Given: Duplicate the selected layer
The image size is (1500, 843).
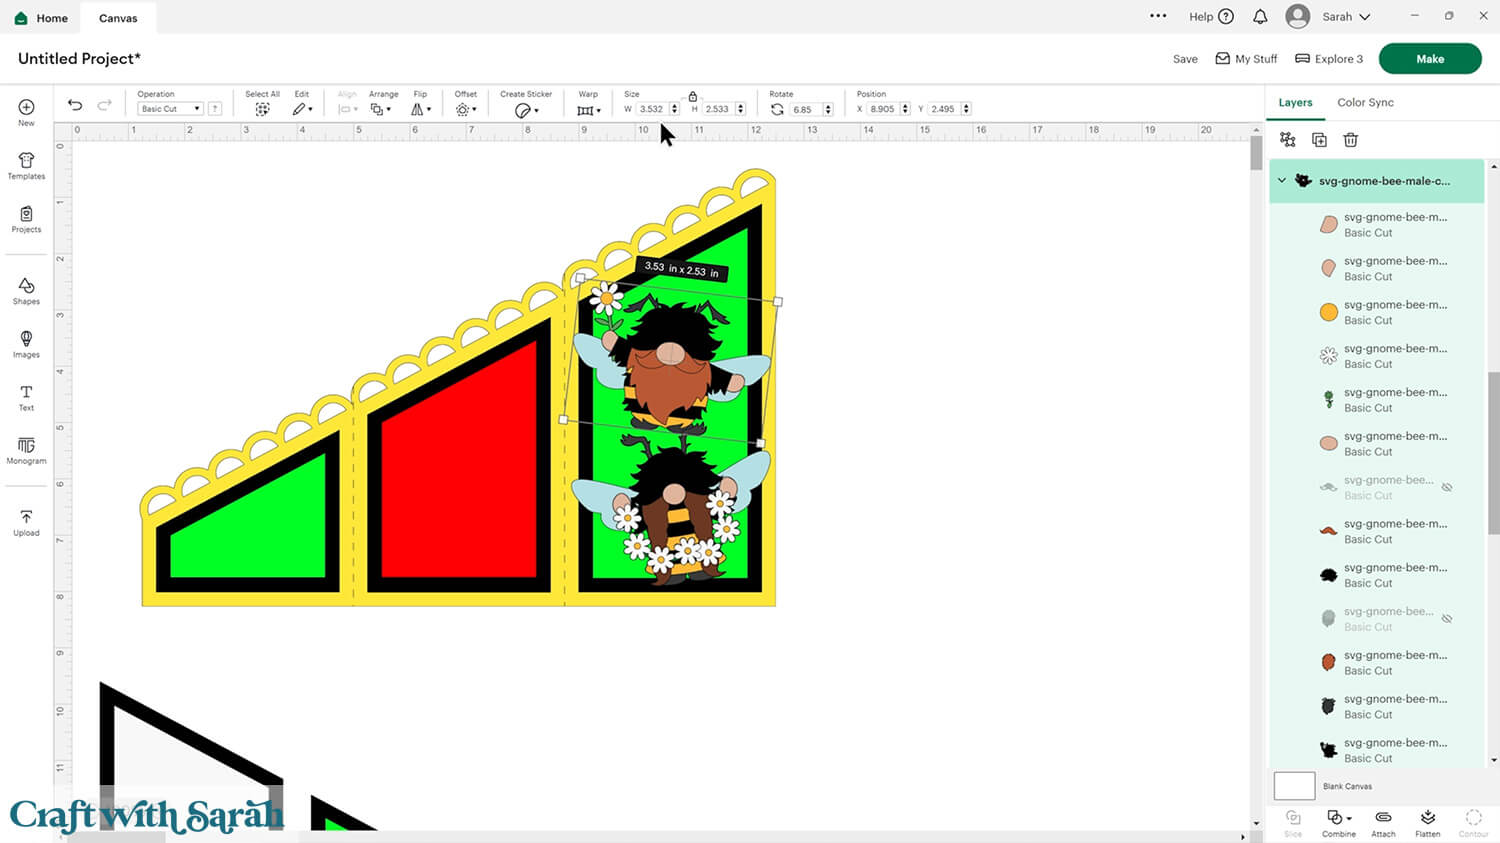Looking at the screenshot, I should pyautogui.click(x=1319, y=140).
